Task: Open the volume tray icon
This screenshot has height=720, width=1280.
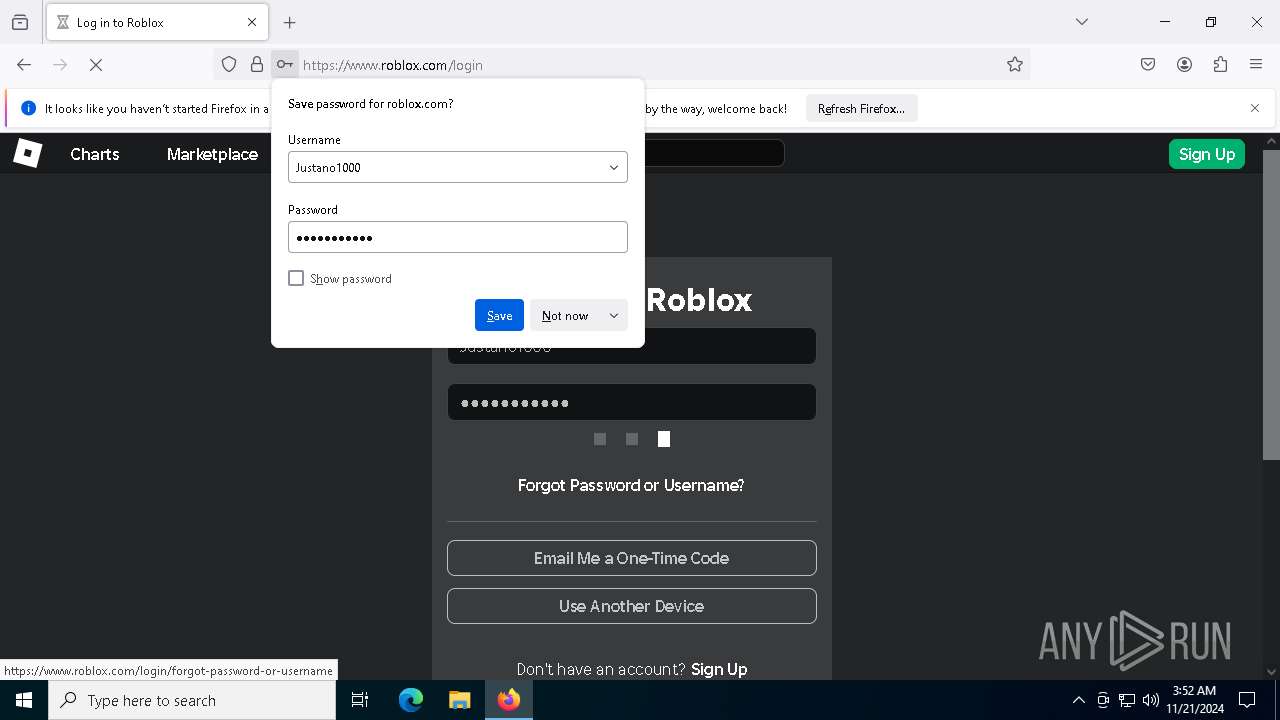Action: (1151, 700)
